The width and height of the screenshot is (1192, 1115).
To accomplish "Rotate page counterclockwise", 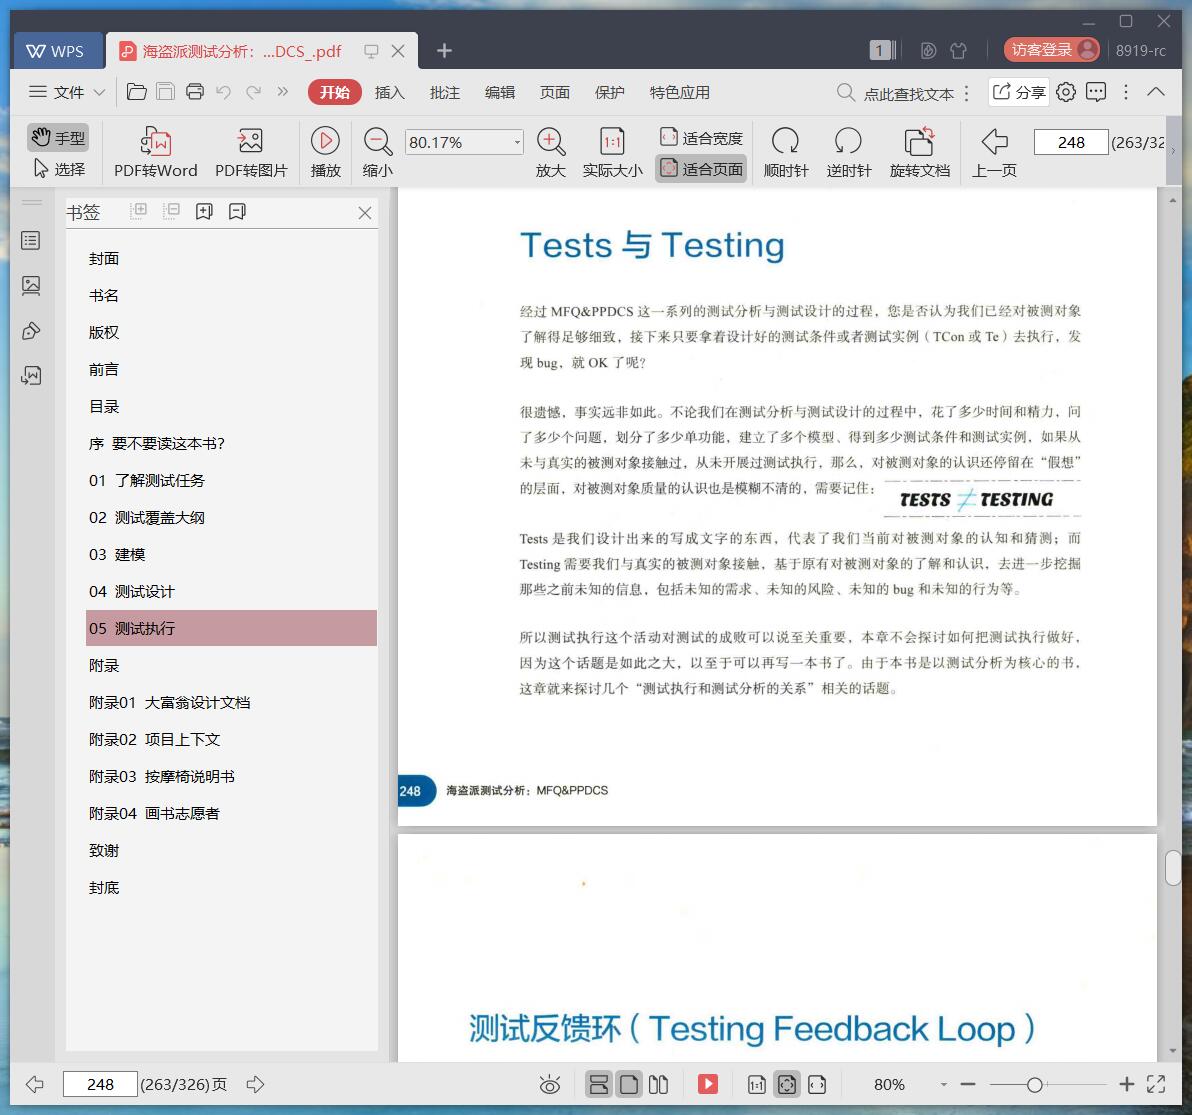I will tap(848, 153).
